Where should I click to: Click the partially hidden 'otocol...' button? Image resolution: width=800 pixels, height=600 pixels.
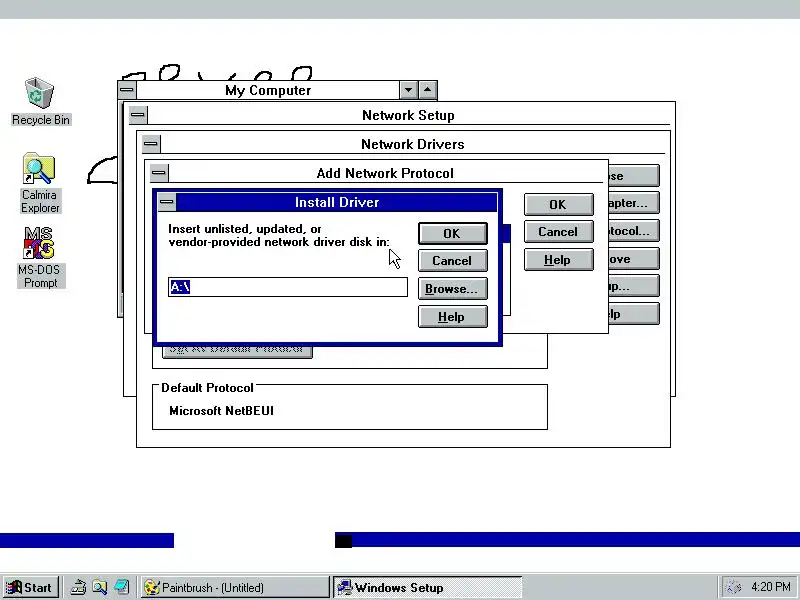(634, 231)
